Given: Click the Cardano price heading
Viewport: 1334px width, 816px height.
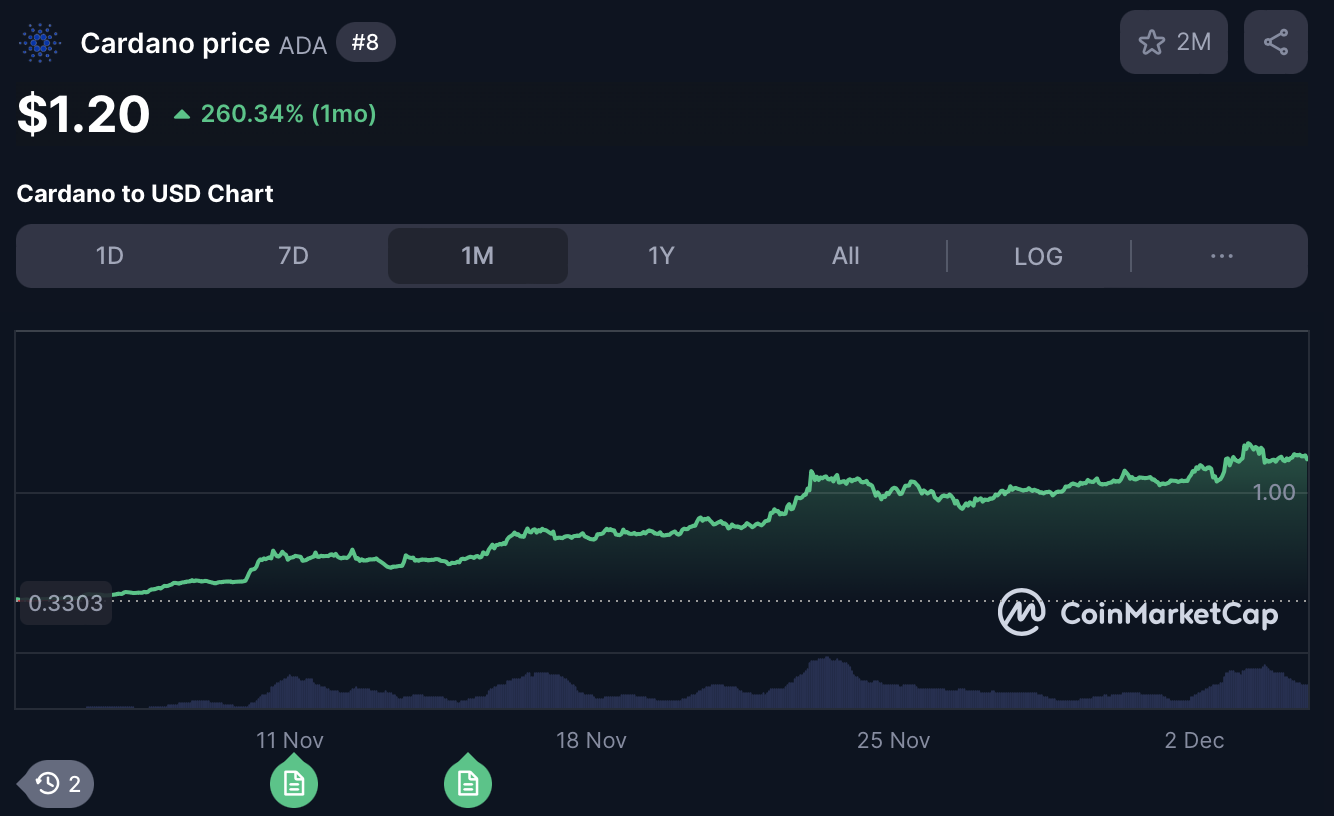Looking at the screenshot, I should click(175, 43).
